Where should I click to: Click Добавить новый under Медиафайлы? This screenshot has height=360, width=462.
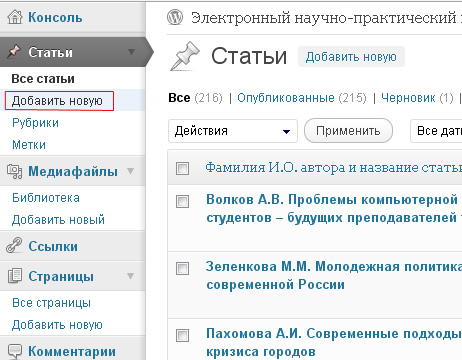pyautogui.click(x=58, y=220)
